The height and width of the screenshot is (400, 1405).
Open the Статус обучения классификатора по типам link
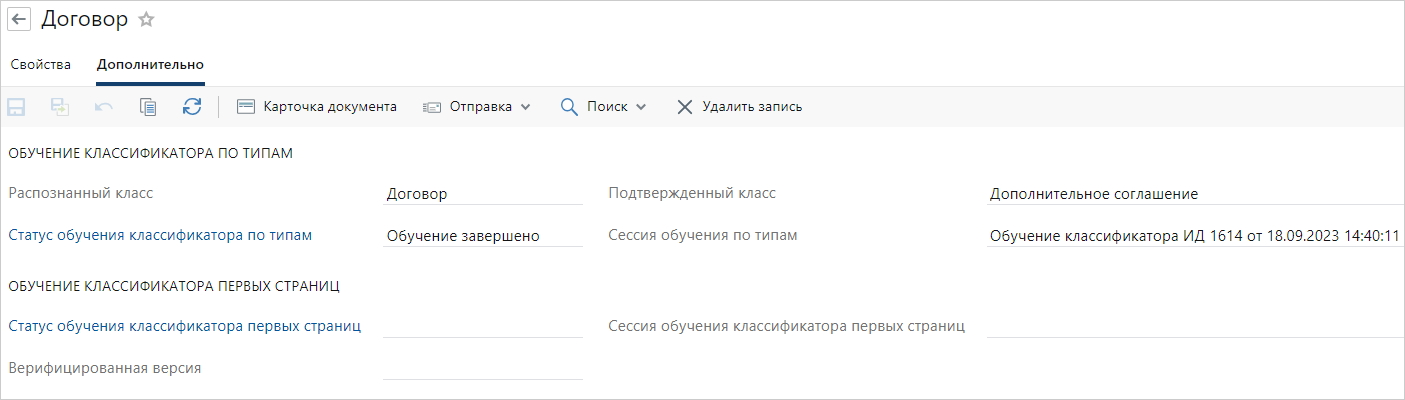(160, 235)
